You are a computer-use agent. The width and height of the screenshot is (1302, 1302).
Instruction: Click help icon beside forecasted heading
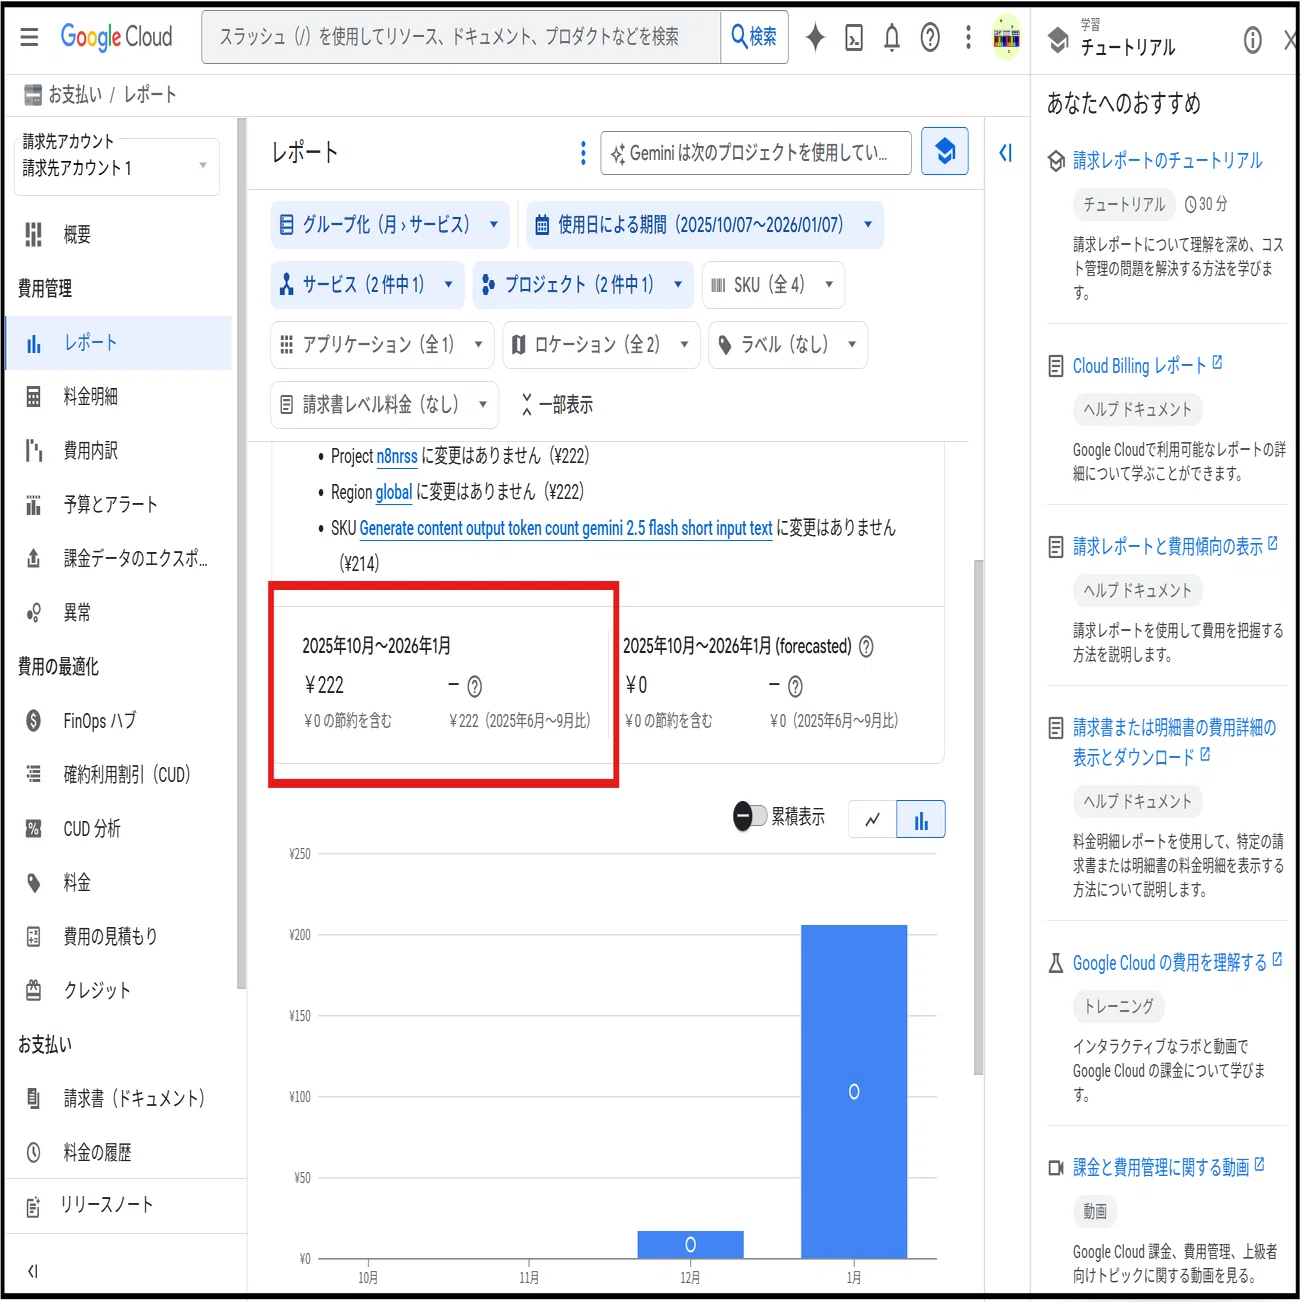pyautogui.click(x=866, y=647)
